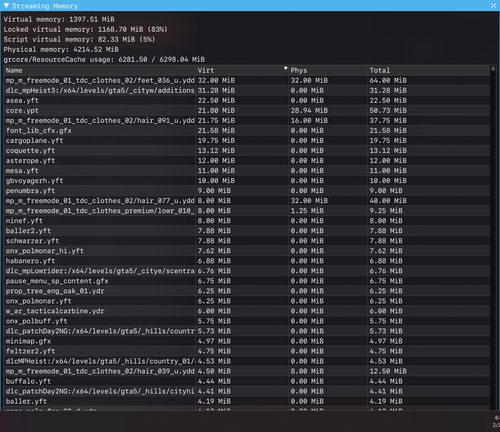
Task: Click the Physical memory 4214.52 MiB line
Action: point(61,49)
